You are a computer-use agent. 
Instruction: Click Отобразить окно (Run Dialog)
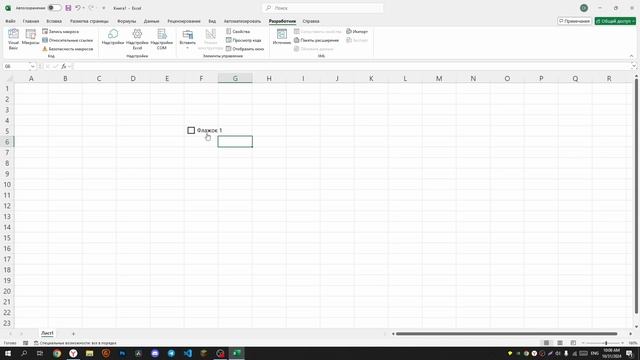coord(245,49)
